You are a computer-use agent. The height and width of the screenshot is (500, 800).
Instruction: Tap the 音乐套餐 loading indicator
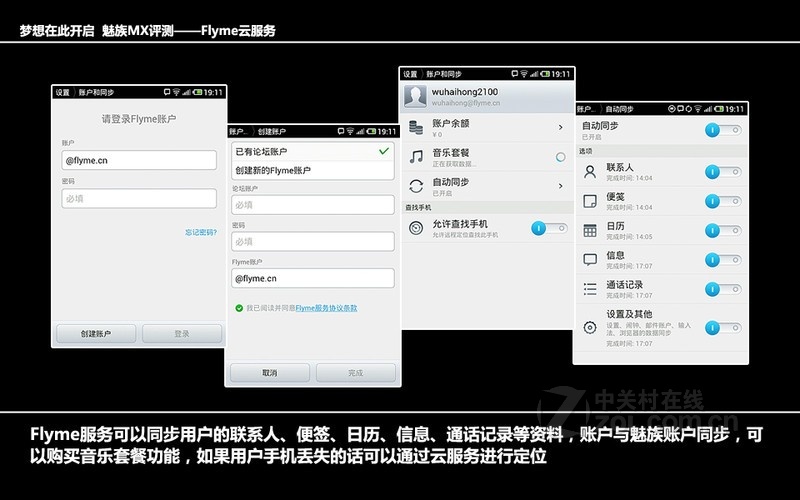(x=560, y=157)
